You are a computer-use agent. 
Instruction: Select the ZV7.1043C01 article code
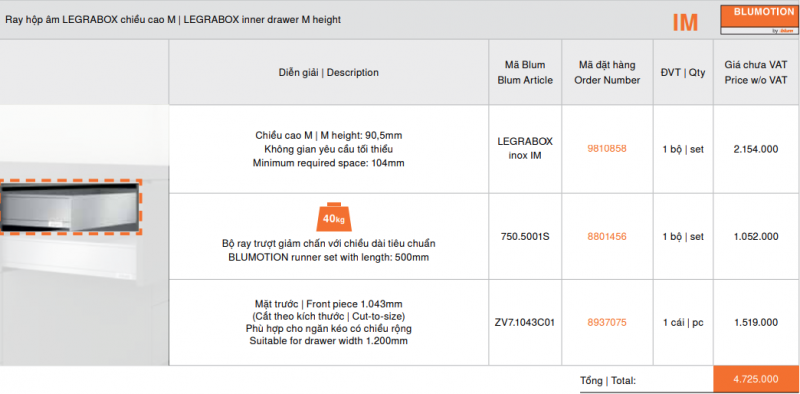pos(525,323)
